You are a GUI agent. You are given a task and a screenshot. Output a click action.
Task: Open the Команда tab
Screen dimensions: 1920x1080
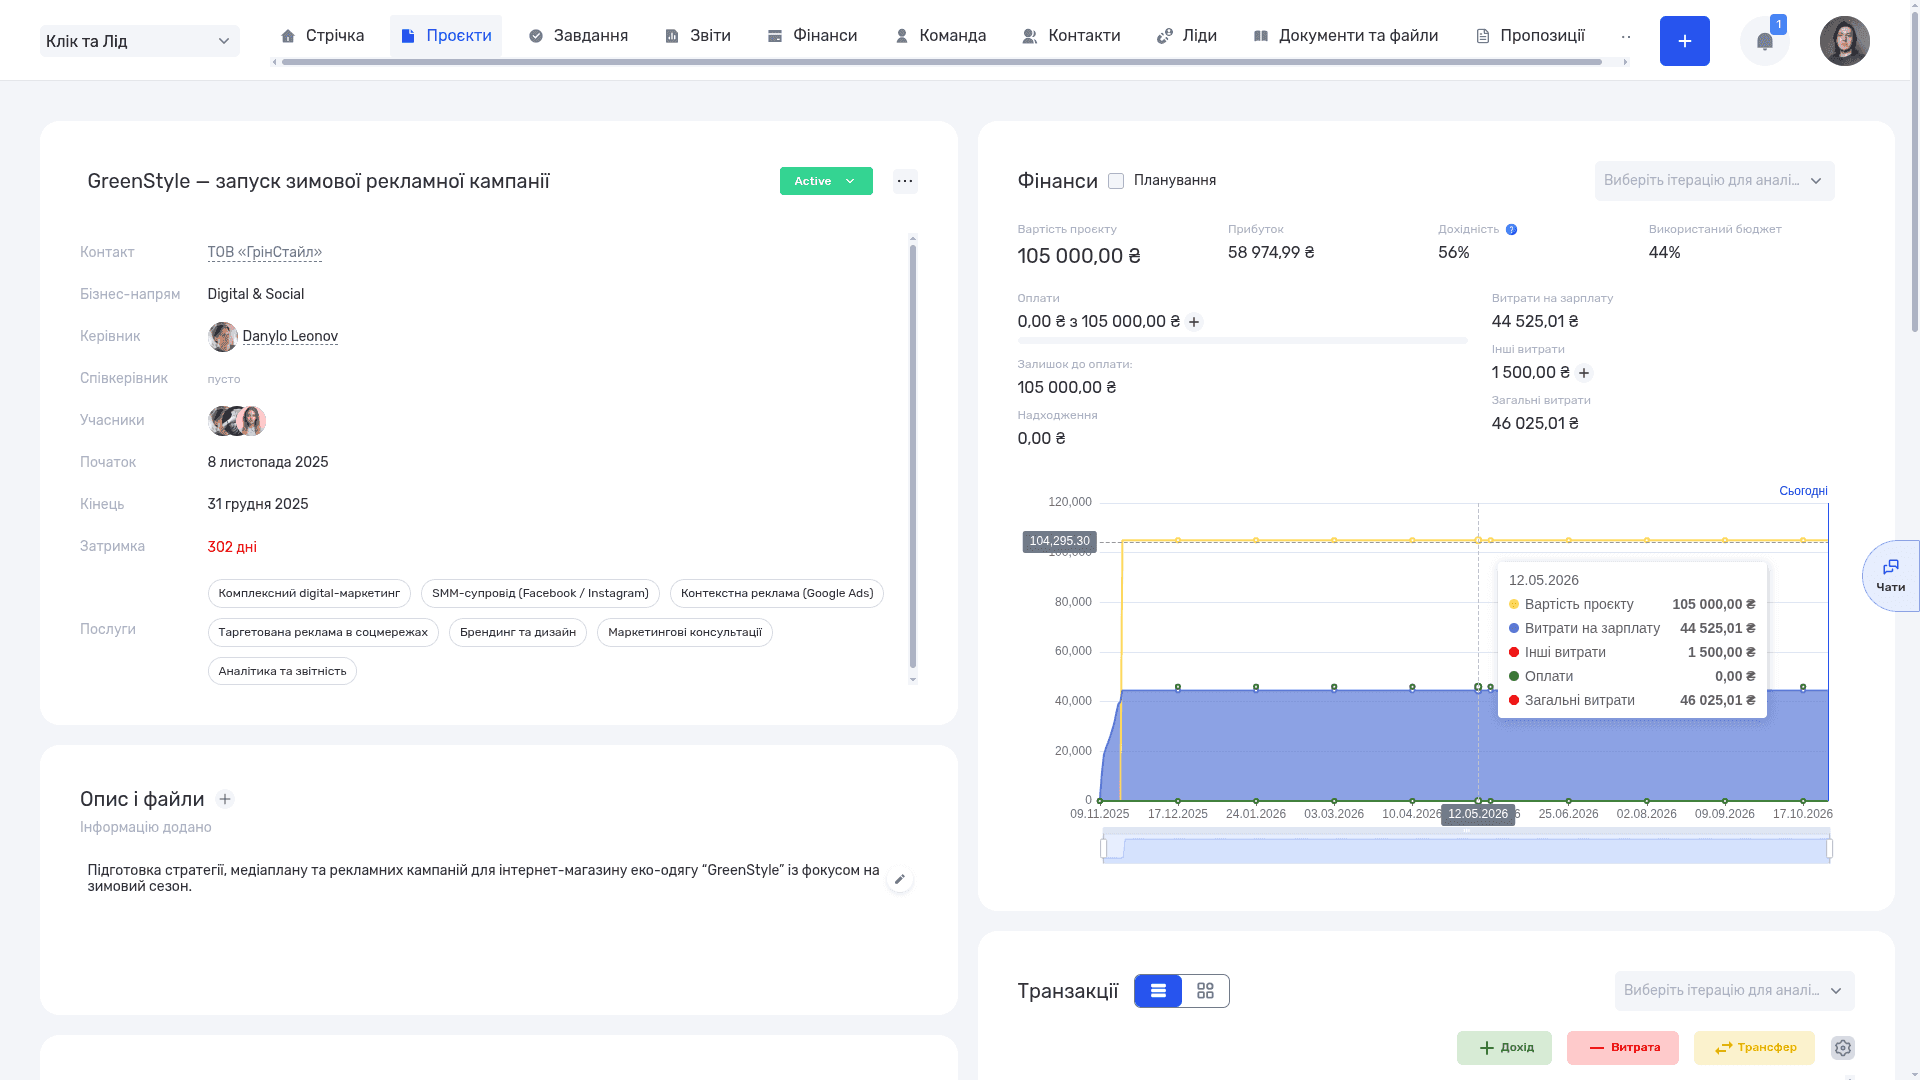[940, 36]
